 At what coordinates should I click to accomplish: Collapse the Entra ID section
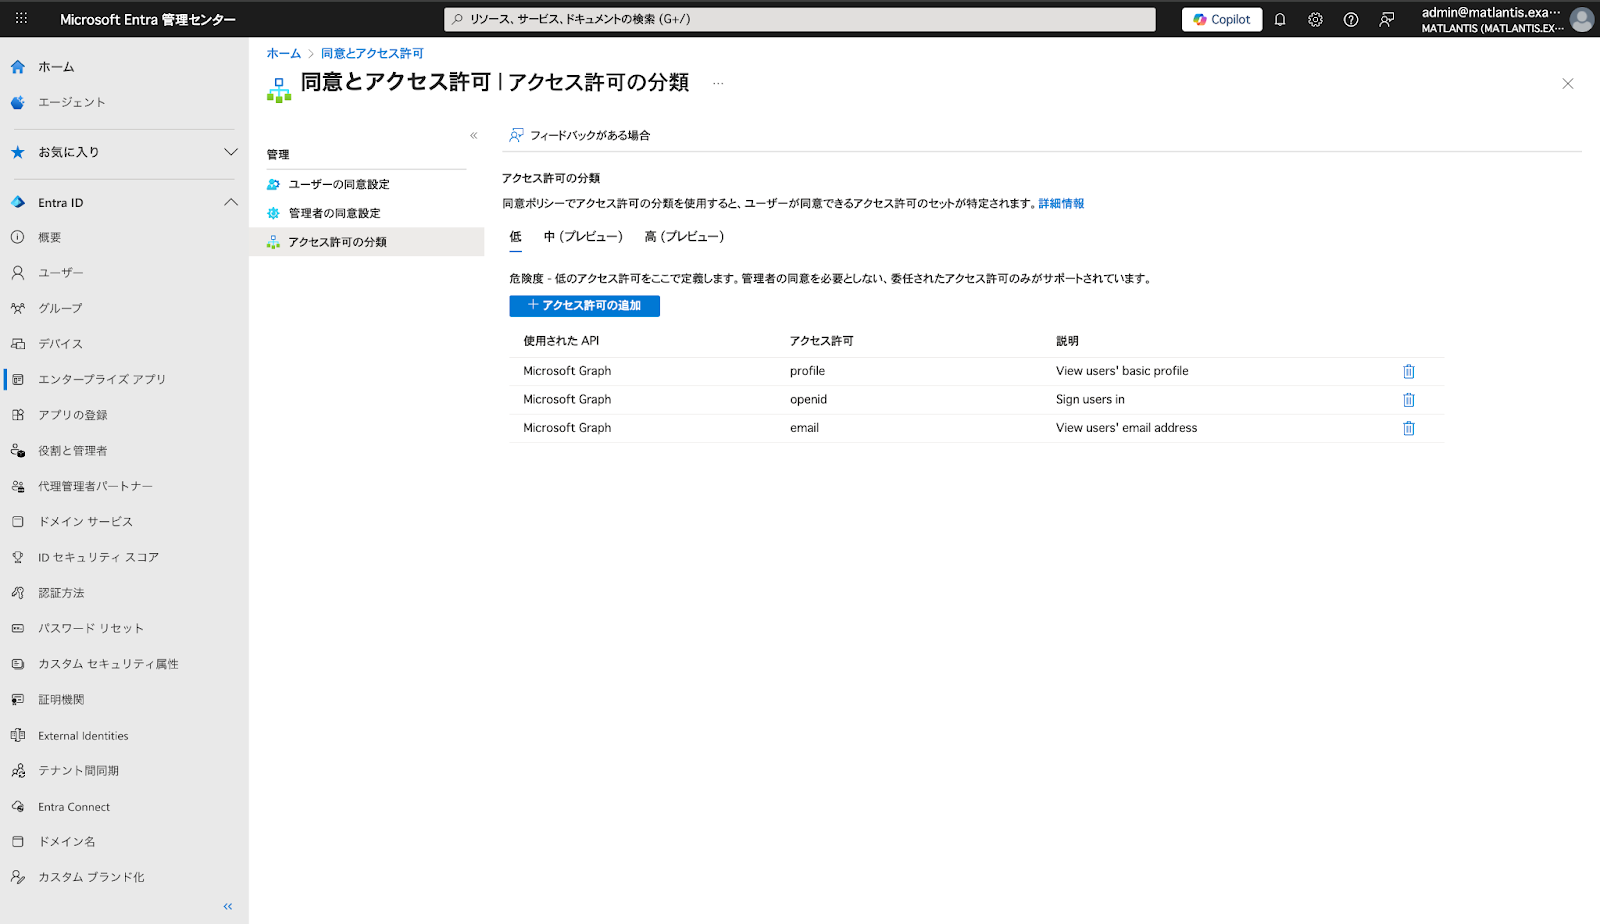pyautogui.click(x=231, y=202)
